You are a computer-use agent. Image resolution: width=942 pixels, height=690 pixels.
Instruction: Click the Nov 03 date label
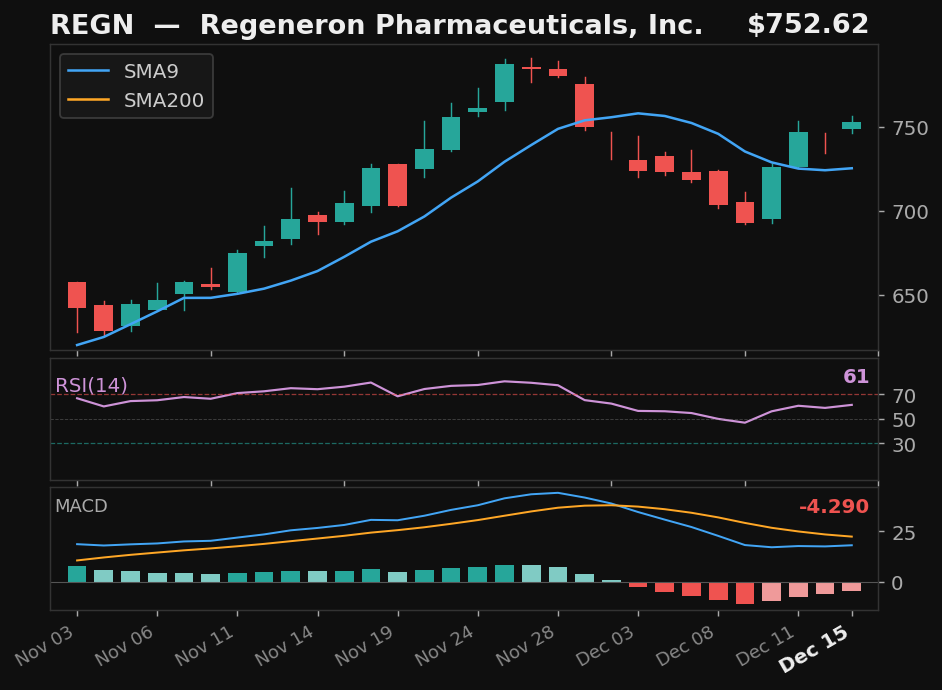point(46,646)
